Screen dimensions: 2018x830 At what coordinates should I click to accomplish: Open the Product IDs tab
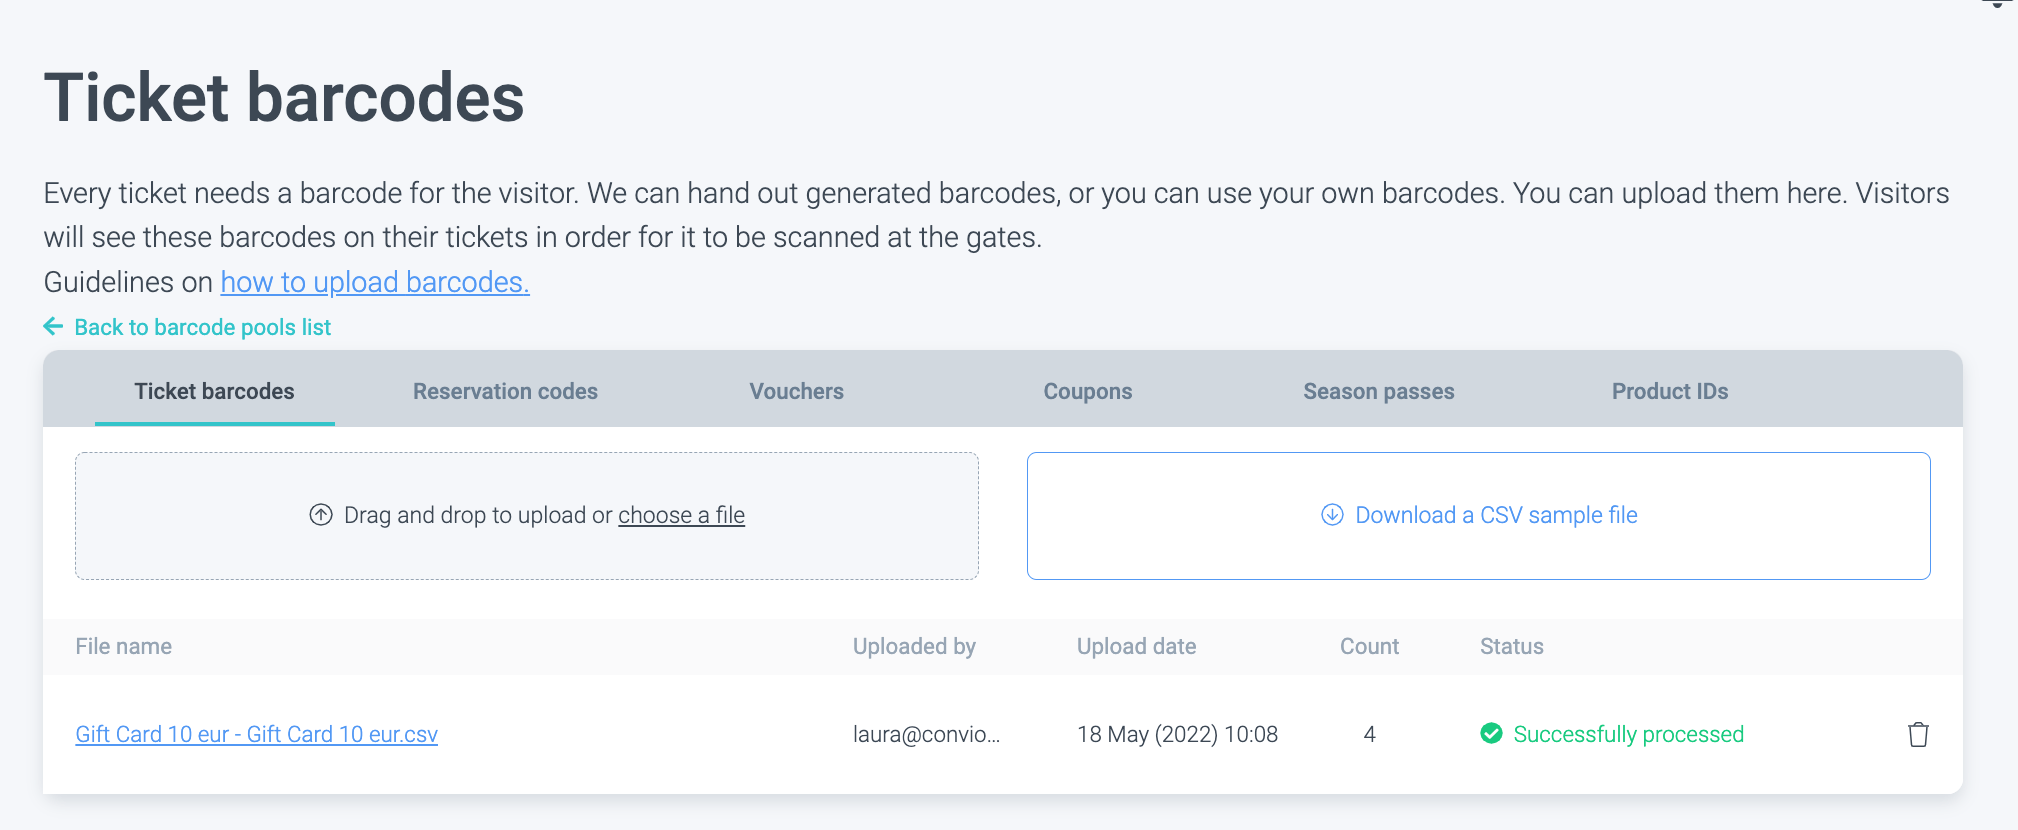[x=1669, y=391]
